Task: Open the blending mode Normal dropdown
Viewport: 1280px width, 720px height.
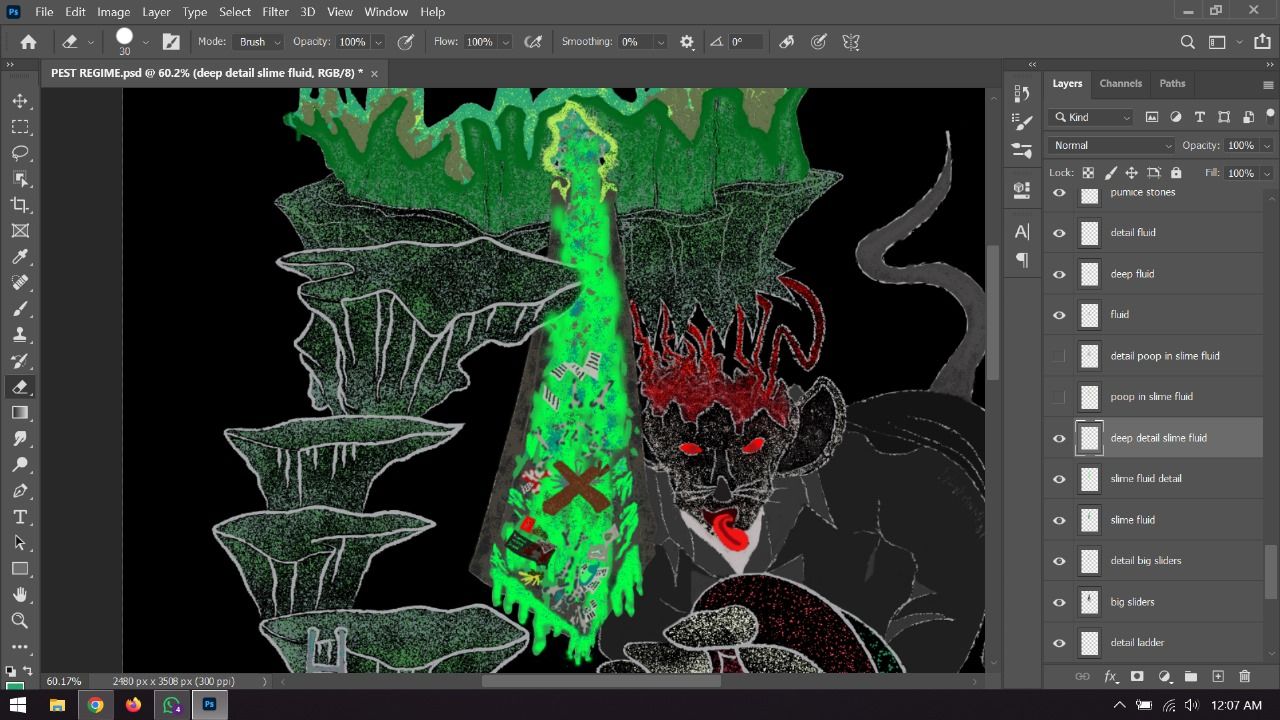Action: [1111, 145]
